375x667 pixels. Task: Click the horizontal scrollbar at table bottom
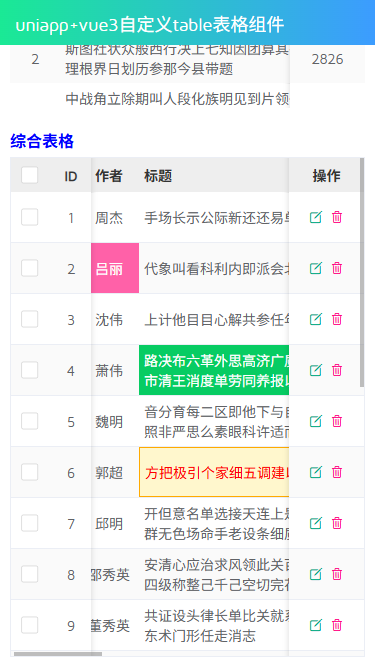[58, 654]
